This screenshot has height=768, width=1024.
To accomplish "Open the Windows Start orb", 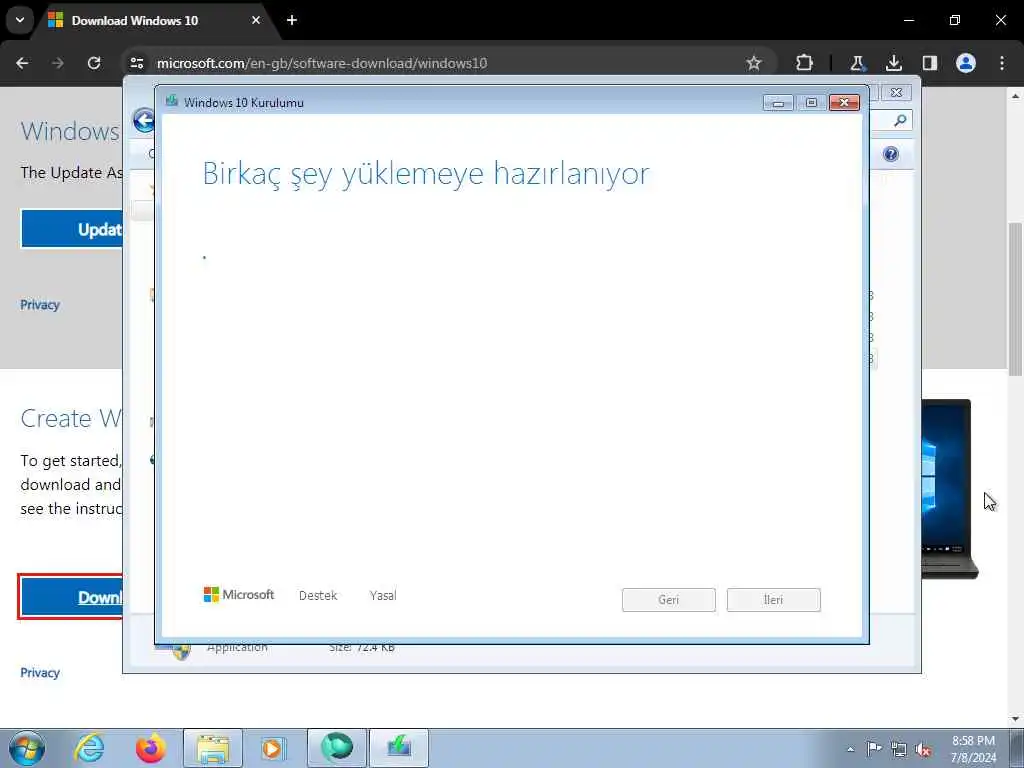I will [x=27, y=748].
